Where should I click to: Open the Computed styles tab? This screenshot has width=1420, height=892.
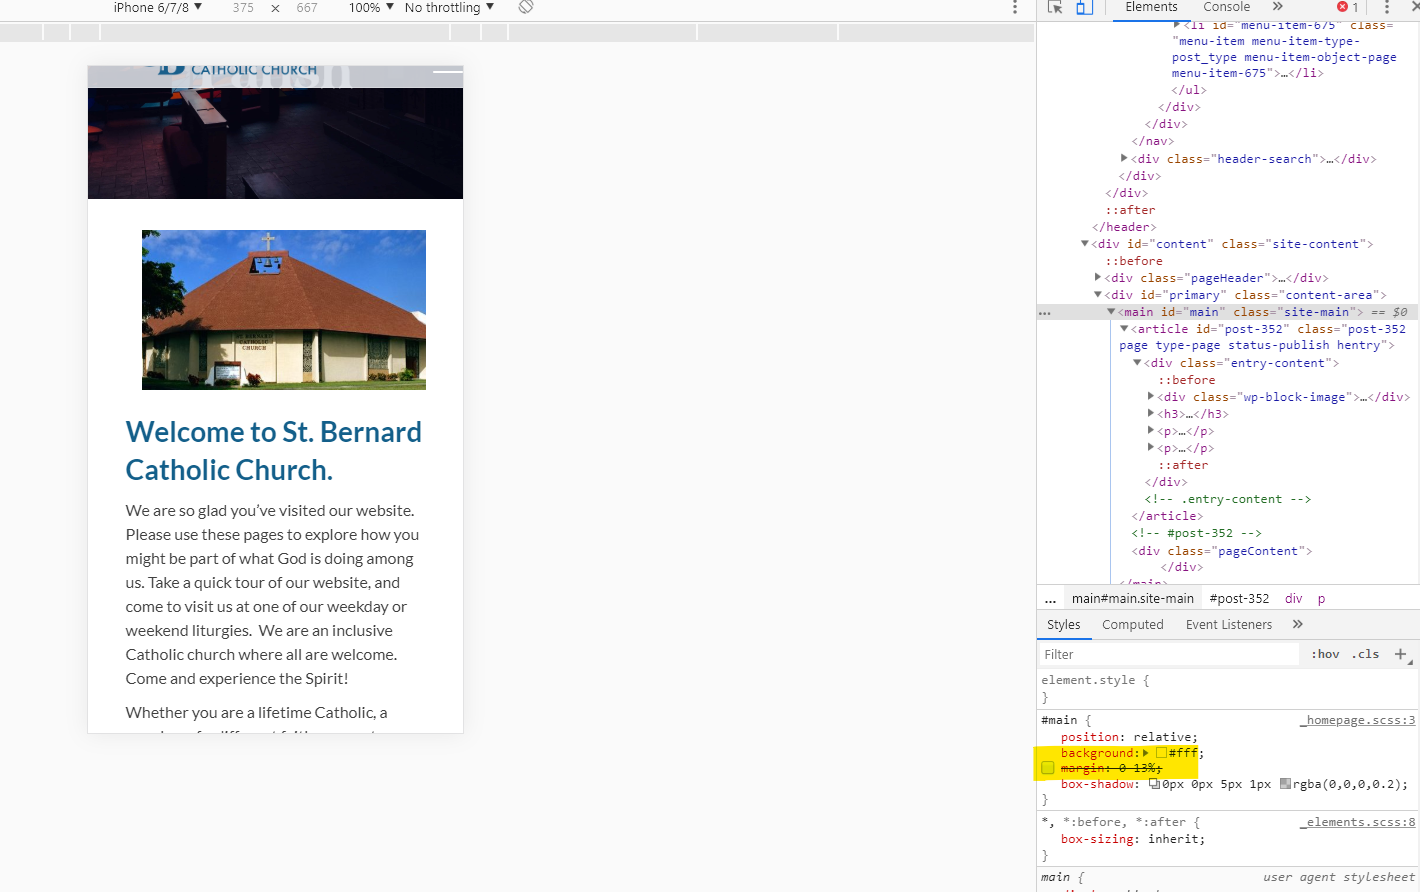(x=1132, y=624)
